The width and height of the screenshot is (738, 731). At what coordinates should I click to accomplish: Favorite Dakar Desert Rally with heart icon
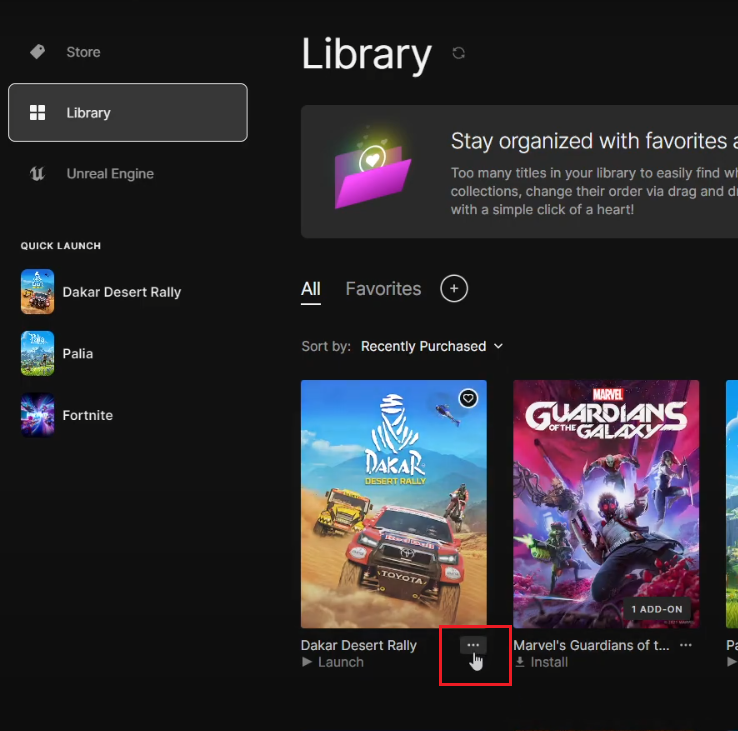(x=468, y=399)
